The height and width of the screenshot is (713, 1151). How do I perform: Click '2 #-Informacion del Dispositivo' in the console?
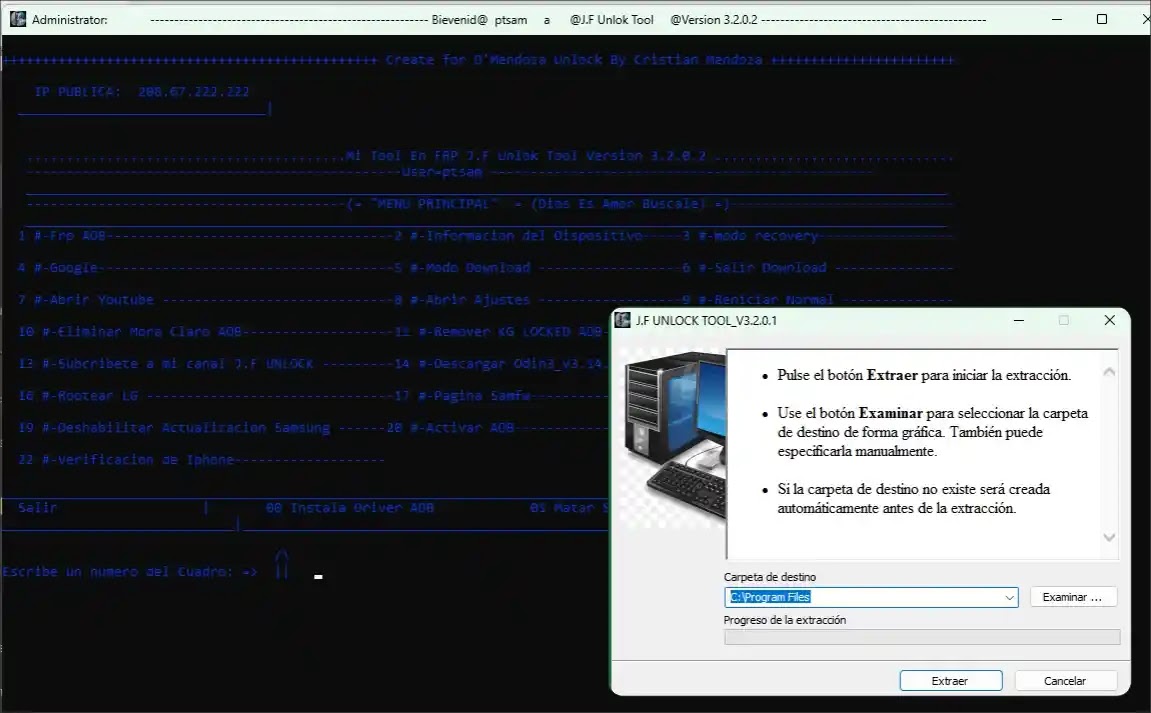click(518, 236)
